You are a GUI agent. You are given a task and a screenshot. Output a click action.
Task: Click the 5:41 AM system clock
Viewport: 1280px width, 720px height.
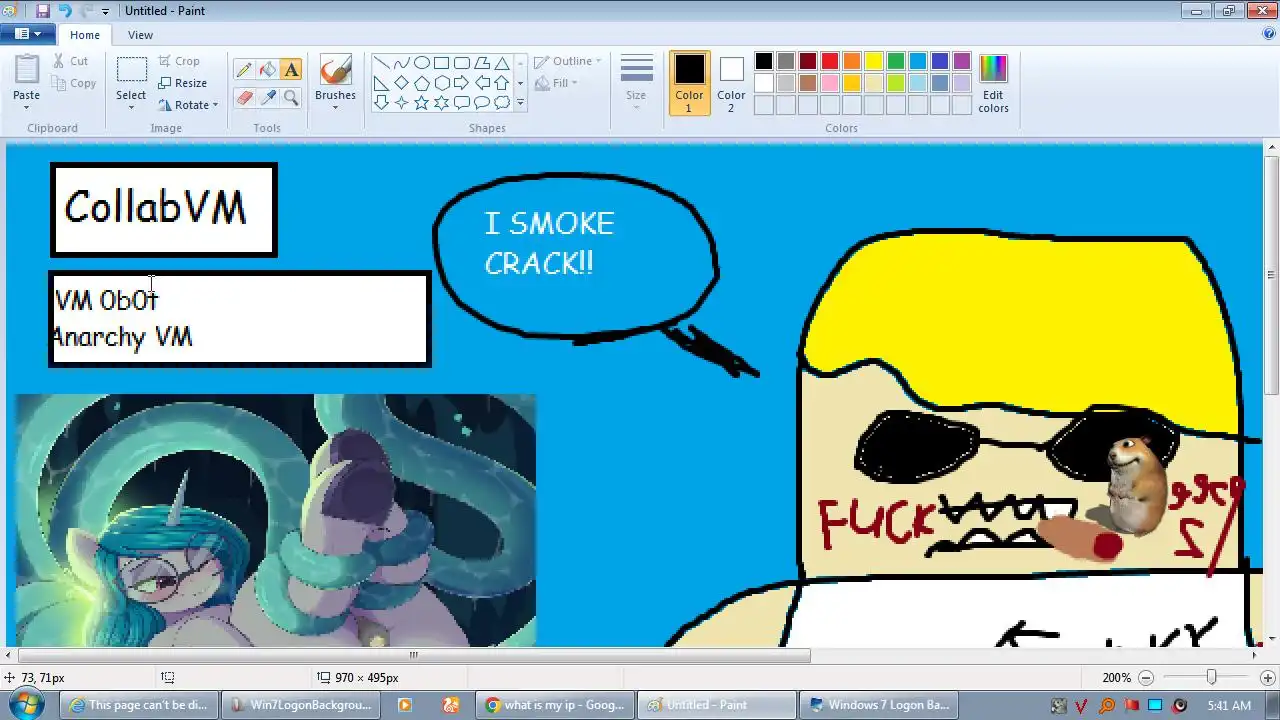[x=1229, y=705]
